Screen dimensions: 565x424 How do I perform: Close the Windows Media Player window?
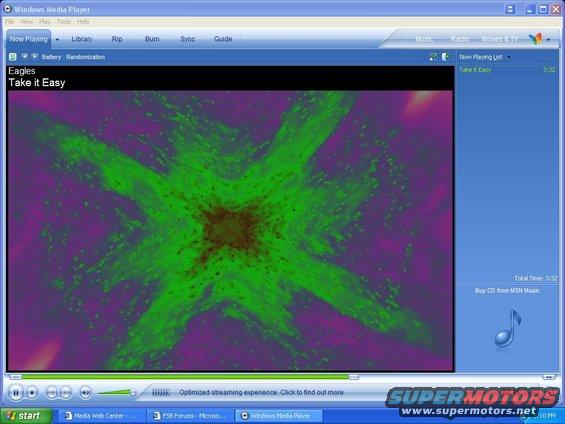556,9
